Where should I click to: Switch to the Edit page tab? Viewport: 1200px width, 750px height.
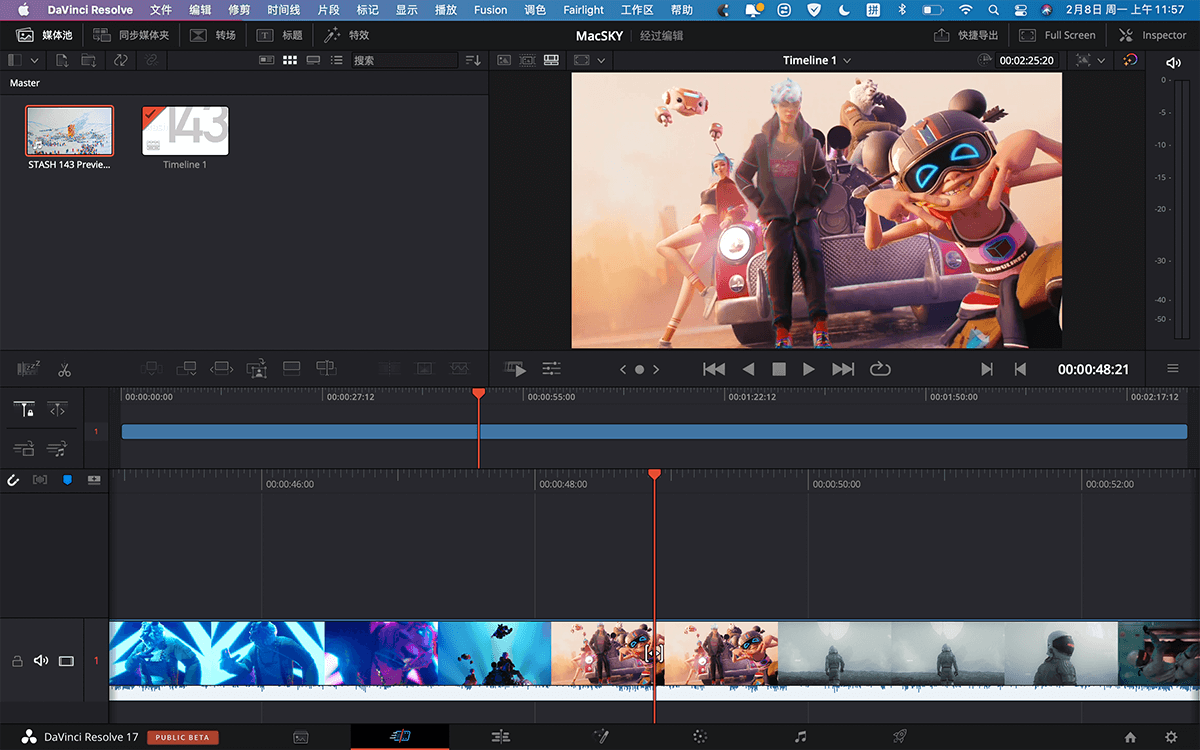tap(501, 737)
